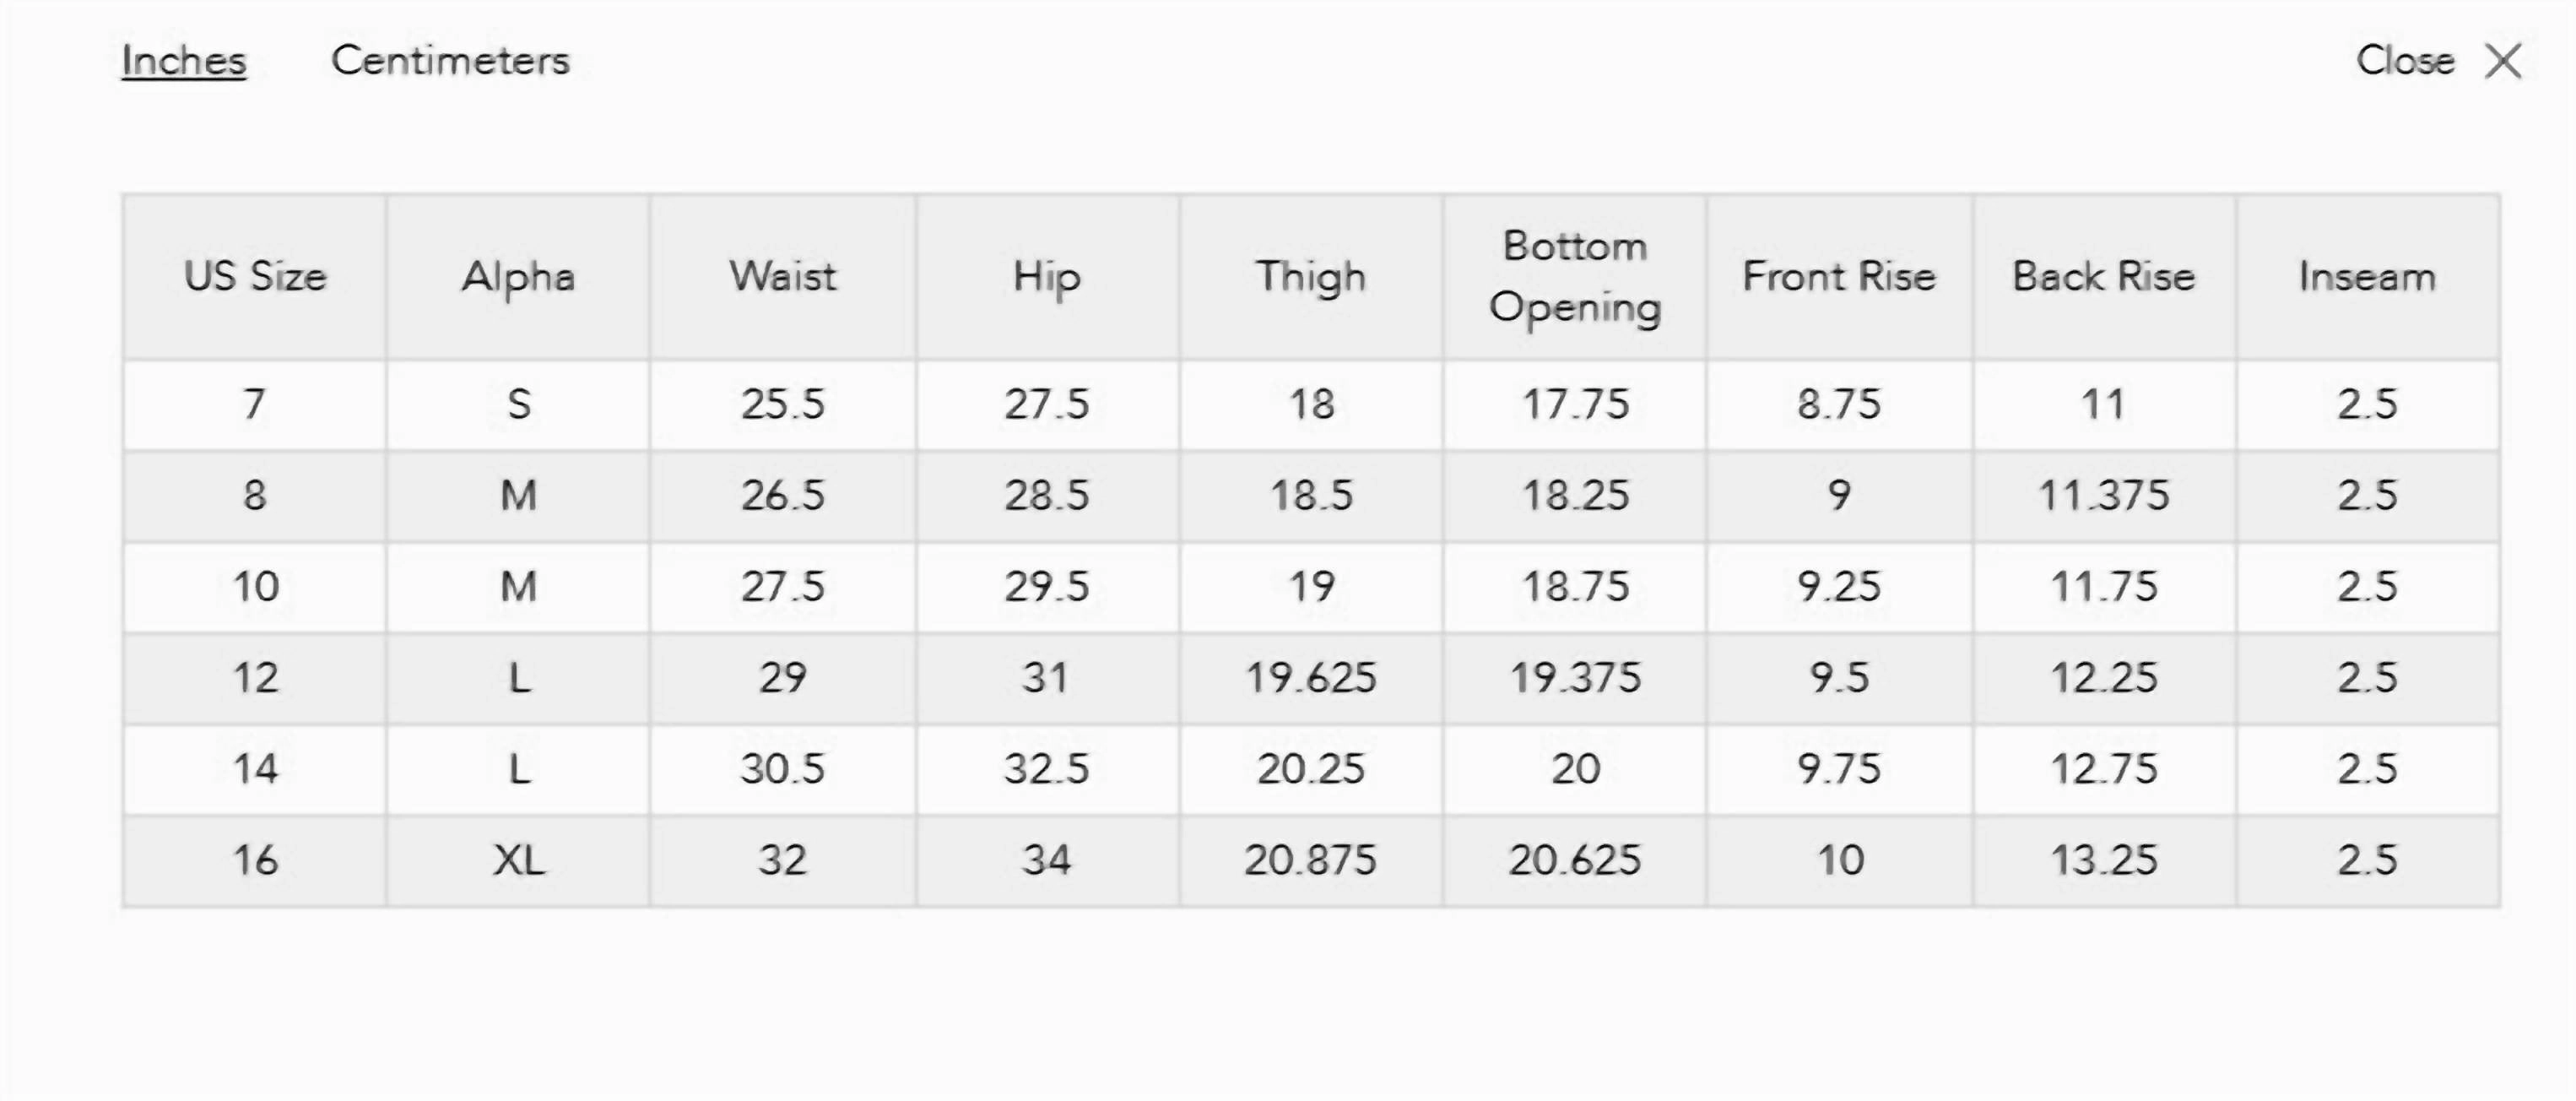
Task: Click the S alpha size cell
Action: (518, 405)
